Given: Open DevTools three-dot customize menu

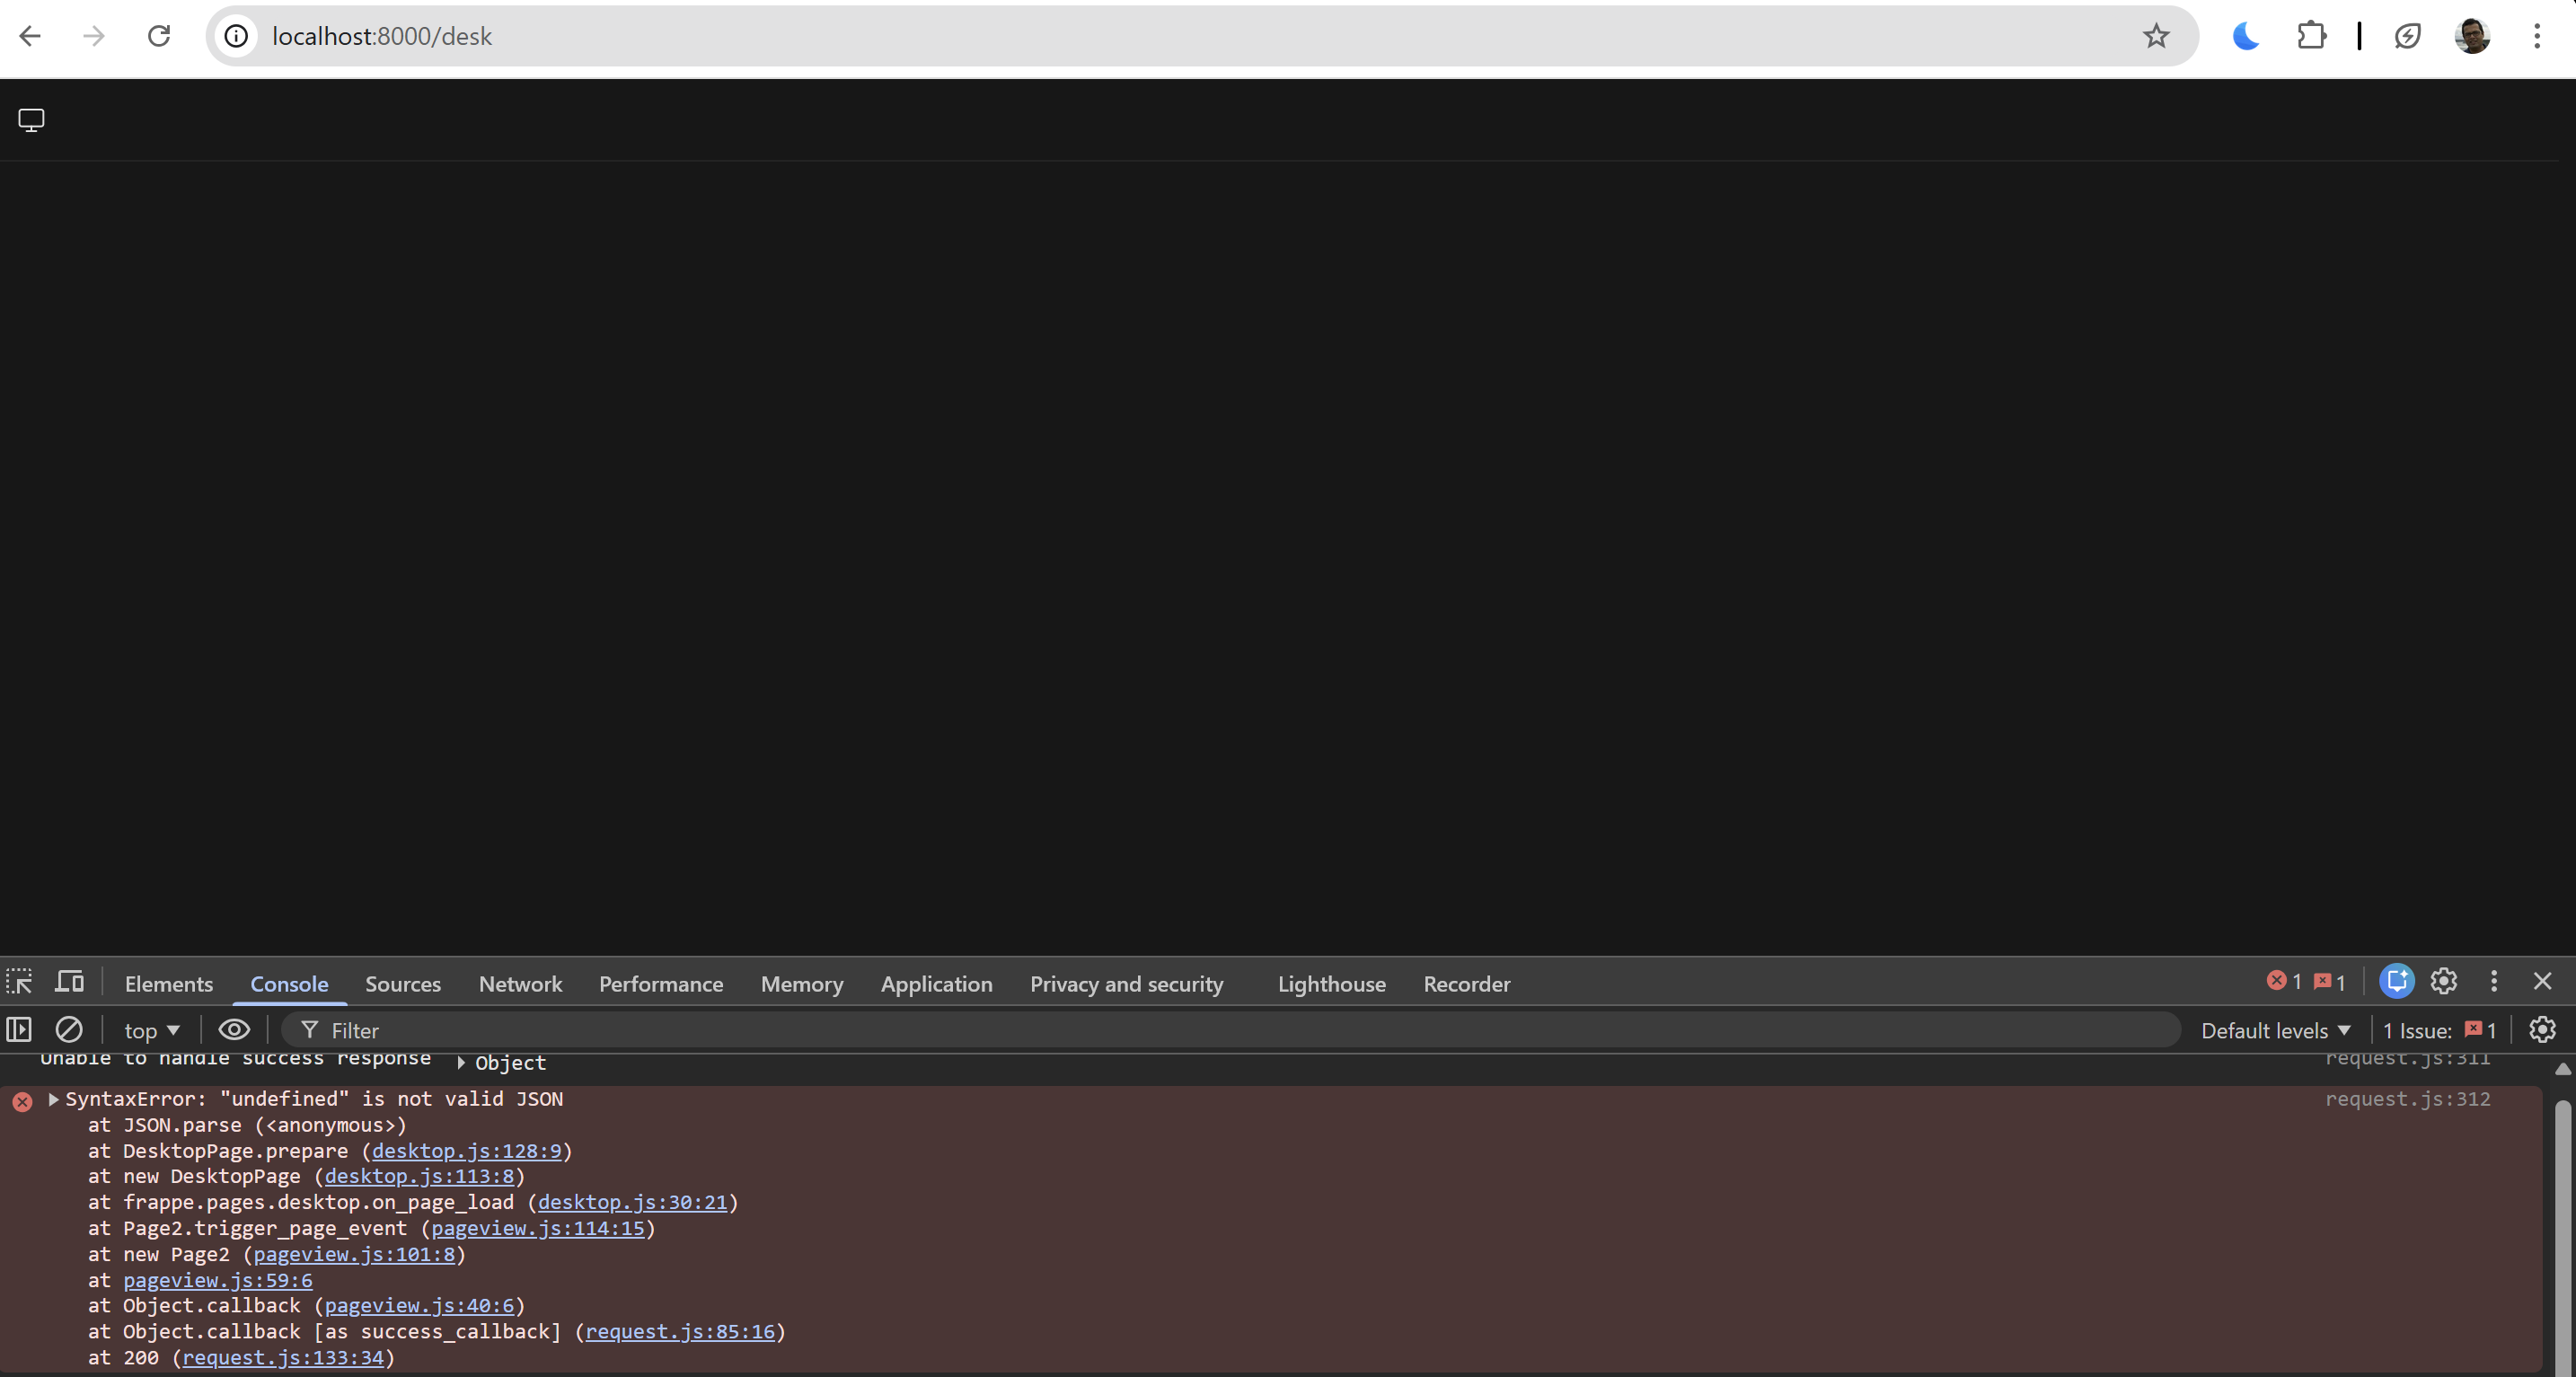Looking at the screenshot, I should tap(2494, 981).
